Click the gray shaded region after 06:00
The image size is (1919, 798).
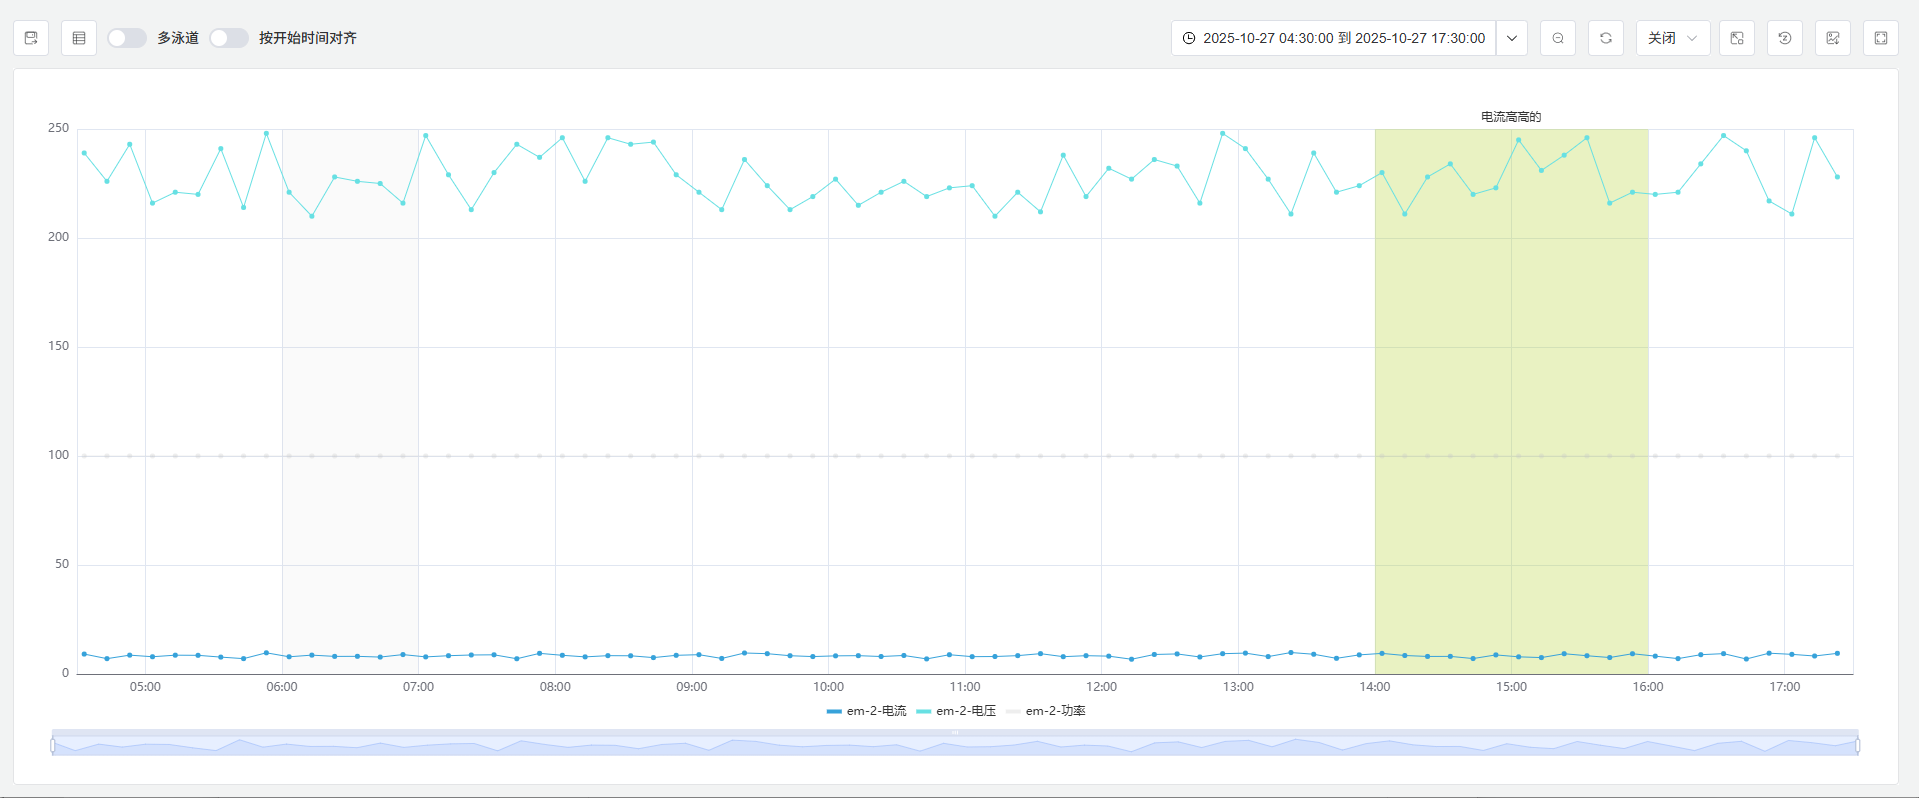tap(350, 400)
